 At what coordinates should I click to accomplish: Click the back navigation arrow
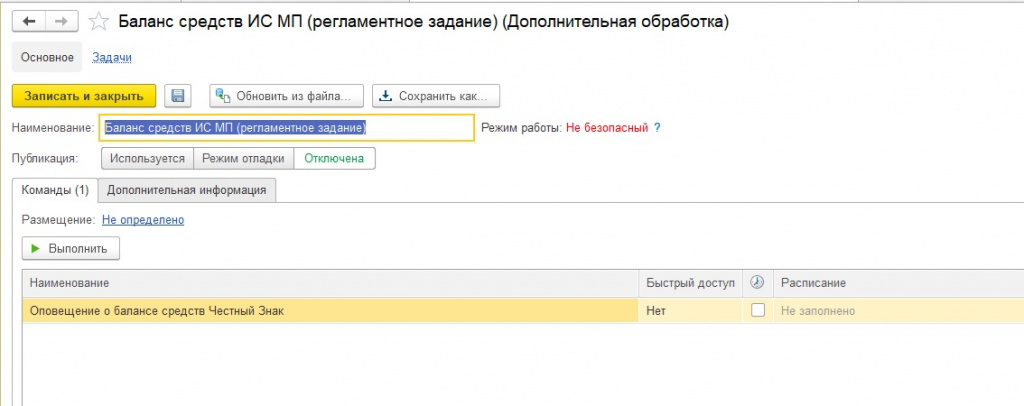tap(29, 20)
